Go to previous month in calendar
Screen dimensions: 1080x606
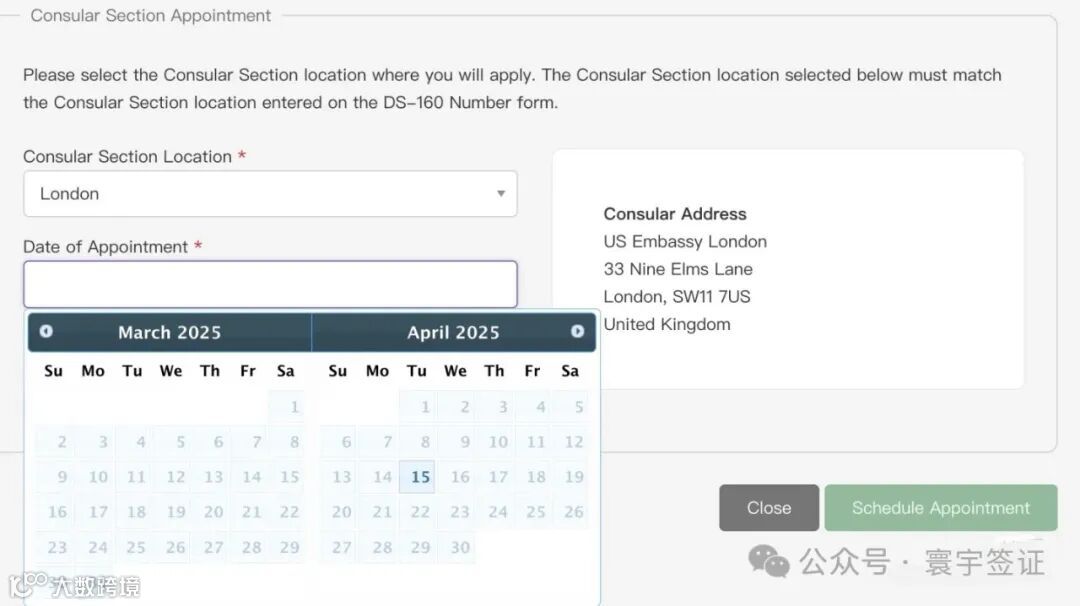click(x=46, y=332)
